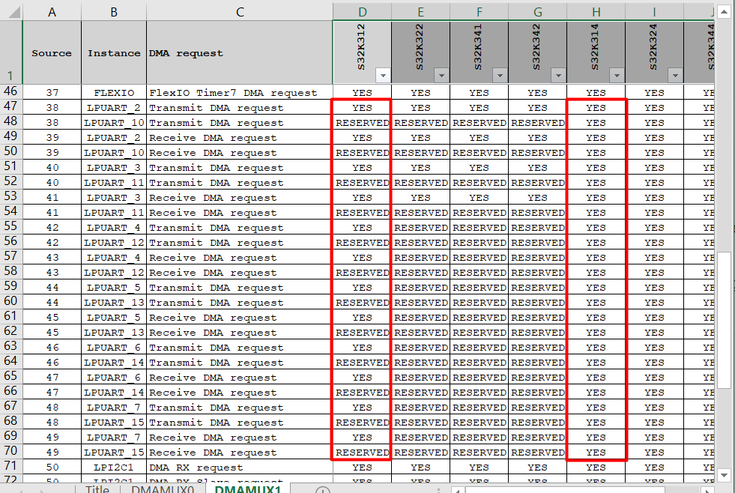Select row 1 header
The width and height of the screenshot is (735, 493).
11,52
